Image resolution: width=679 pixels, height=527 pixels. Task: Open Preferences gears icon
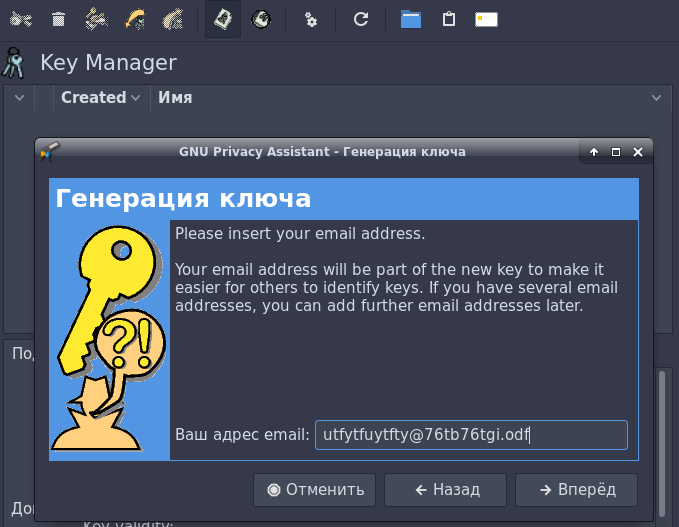[311, 19]
